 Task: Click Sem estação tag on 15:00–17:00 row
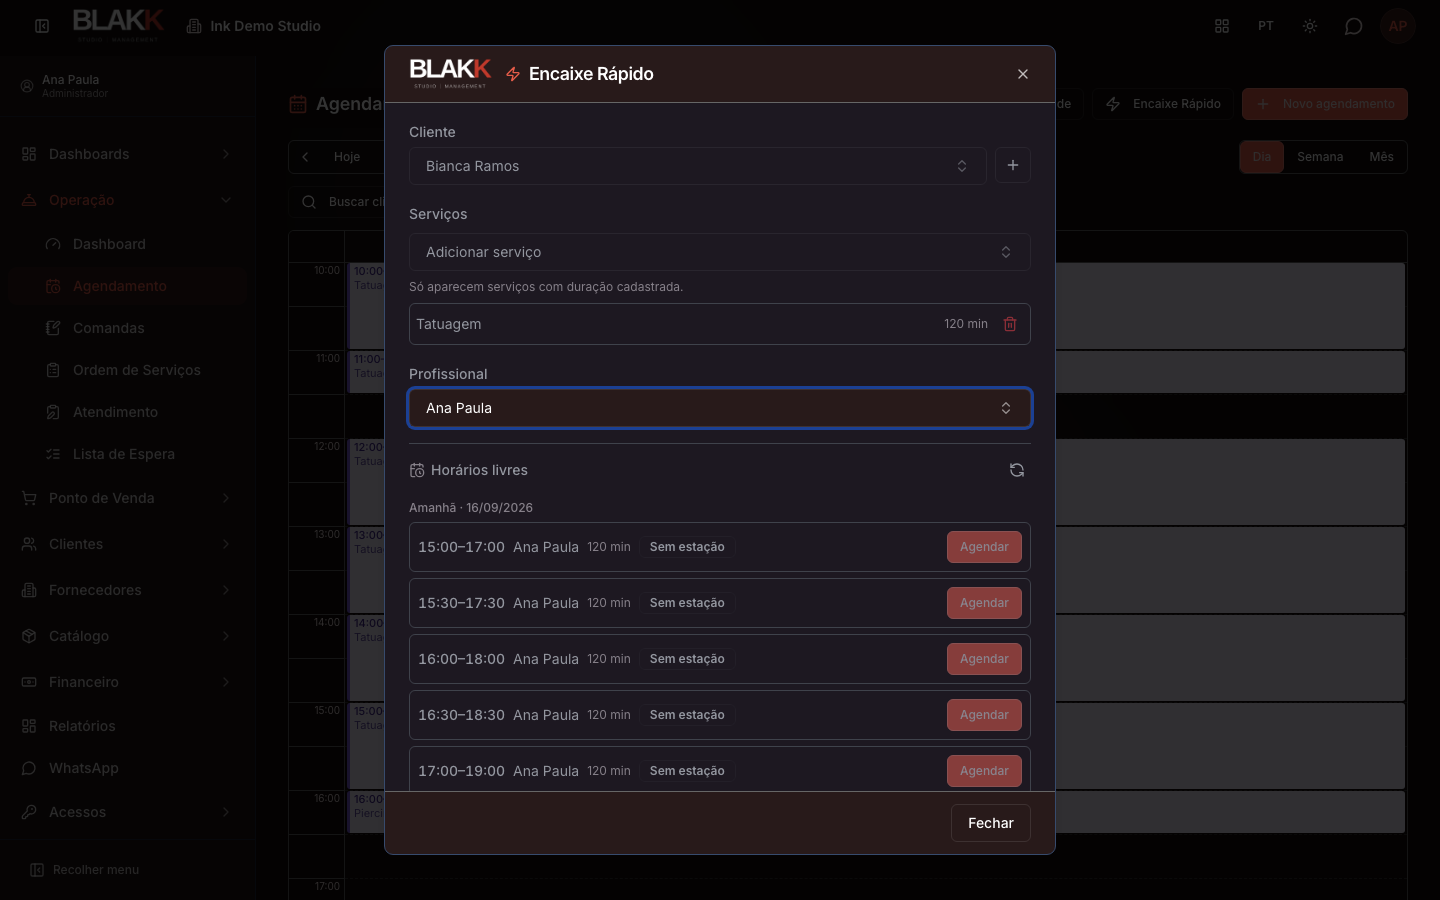pyautogui.click(x=687, y=547)
